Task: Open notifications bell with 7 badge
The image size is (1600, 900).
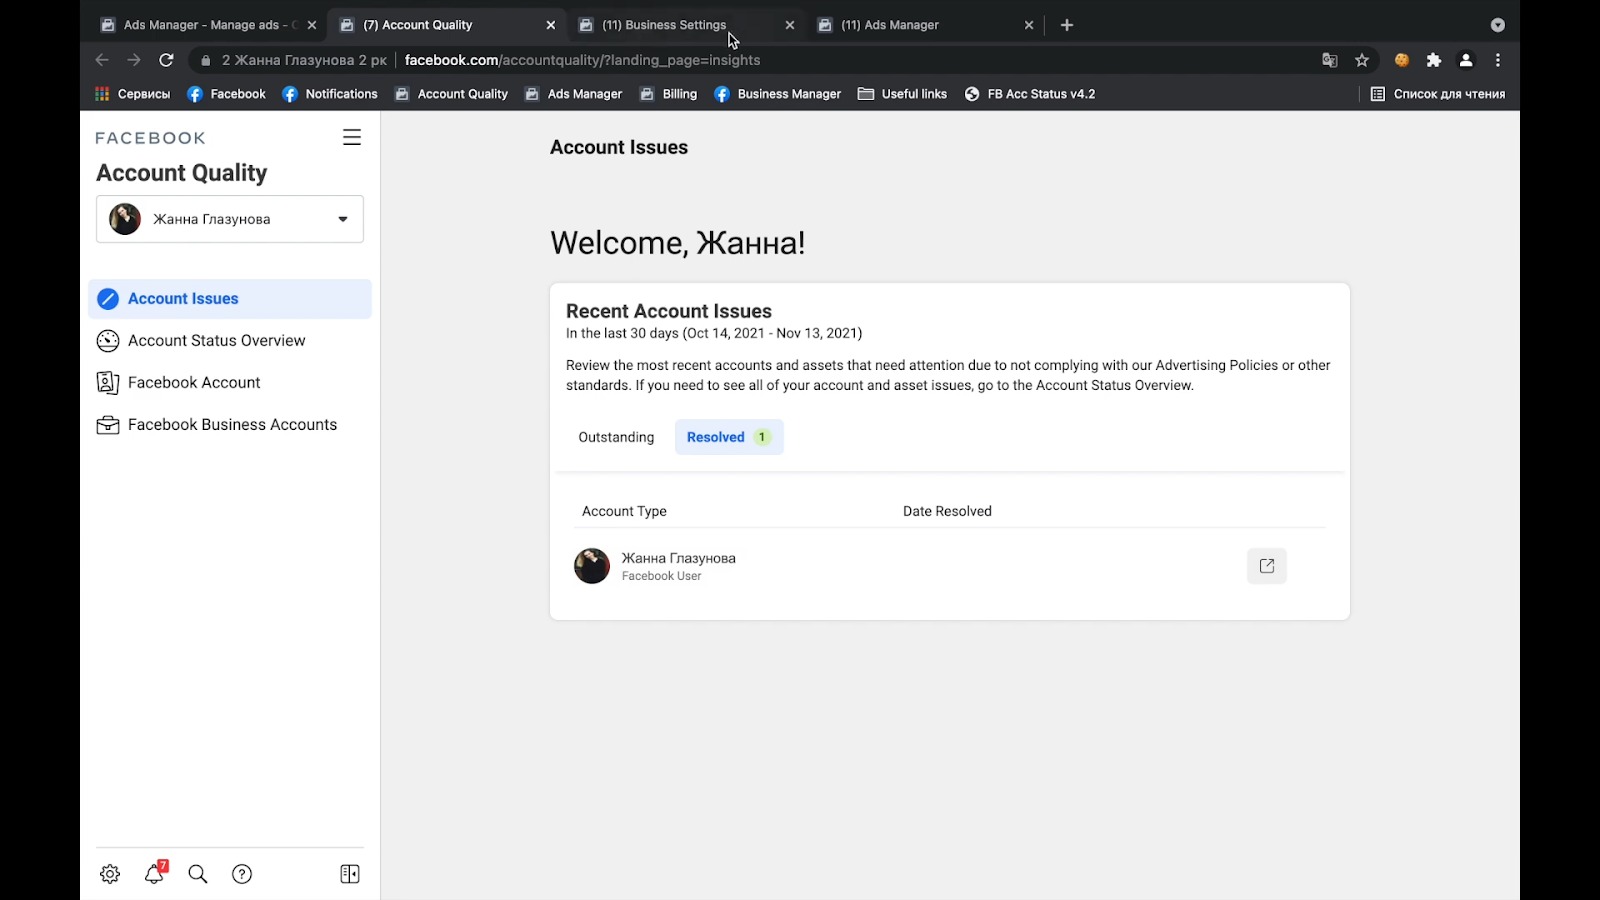Action: [155, 873]
